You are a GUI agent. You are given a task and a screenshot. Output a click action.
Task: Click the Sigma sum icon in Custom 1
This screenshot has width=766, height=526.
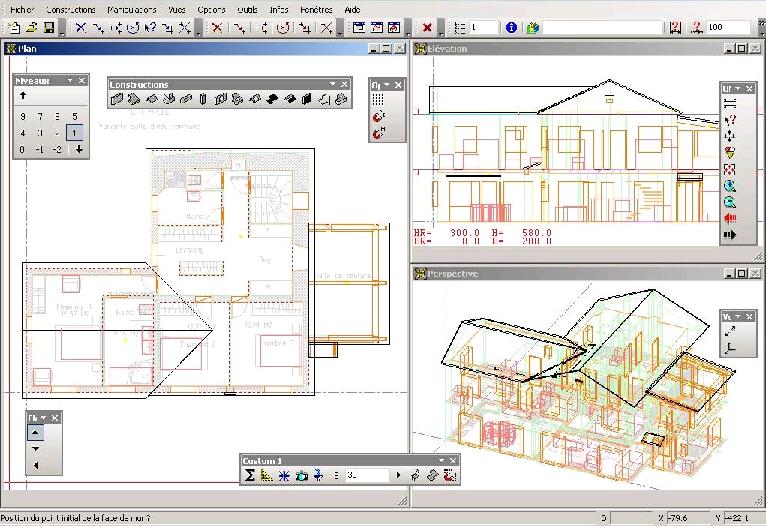250,475
